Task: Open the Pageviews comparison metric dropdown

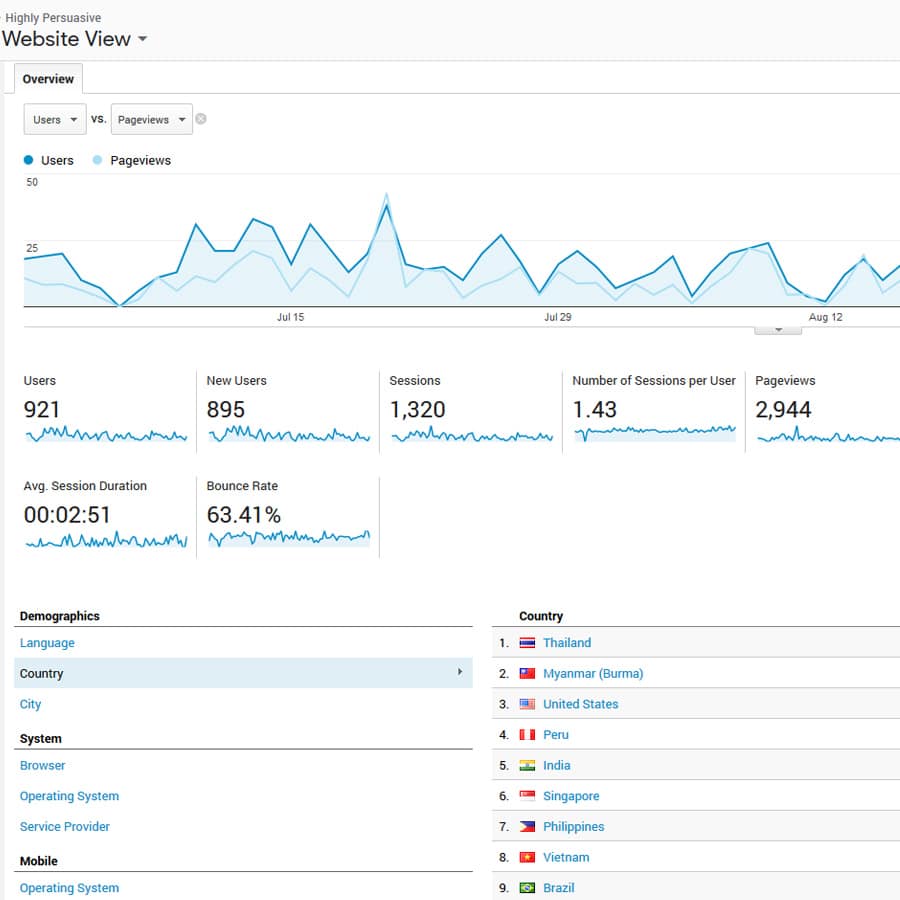Action: click(152, 119)
